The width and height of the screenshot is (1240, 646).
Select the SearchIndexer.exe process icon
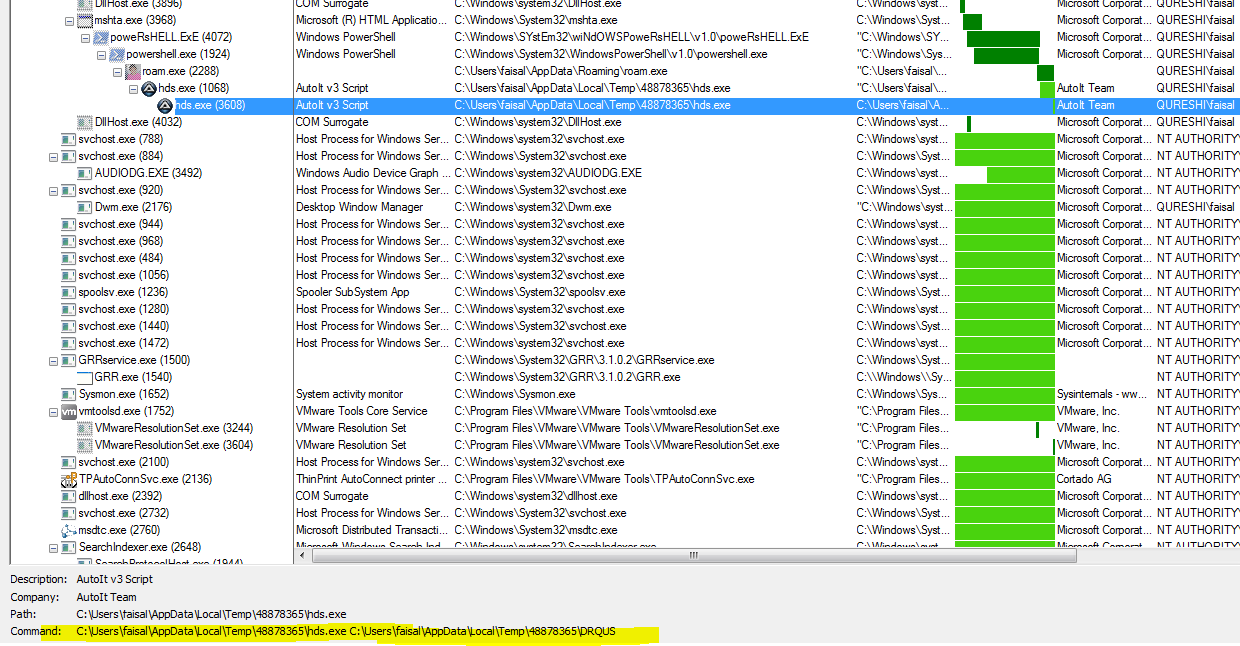pos(68,547)
